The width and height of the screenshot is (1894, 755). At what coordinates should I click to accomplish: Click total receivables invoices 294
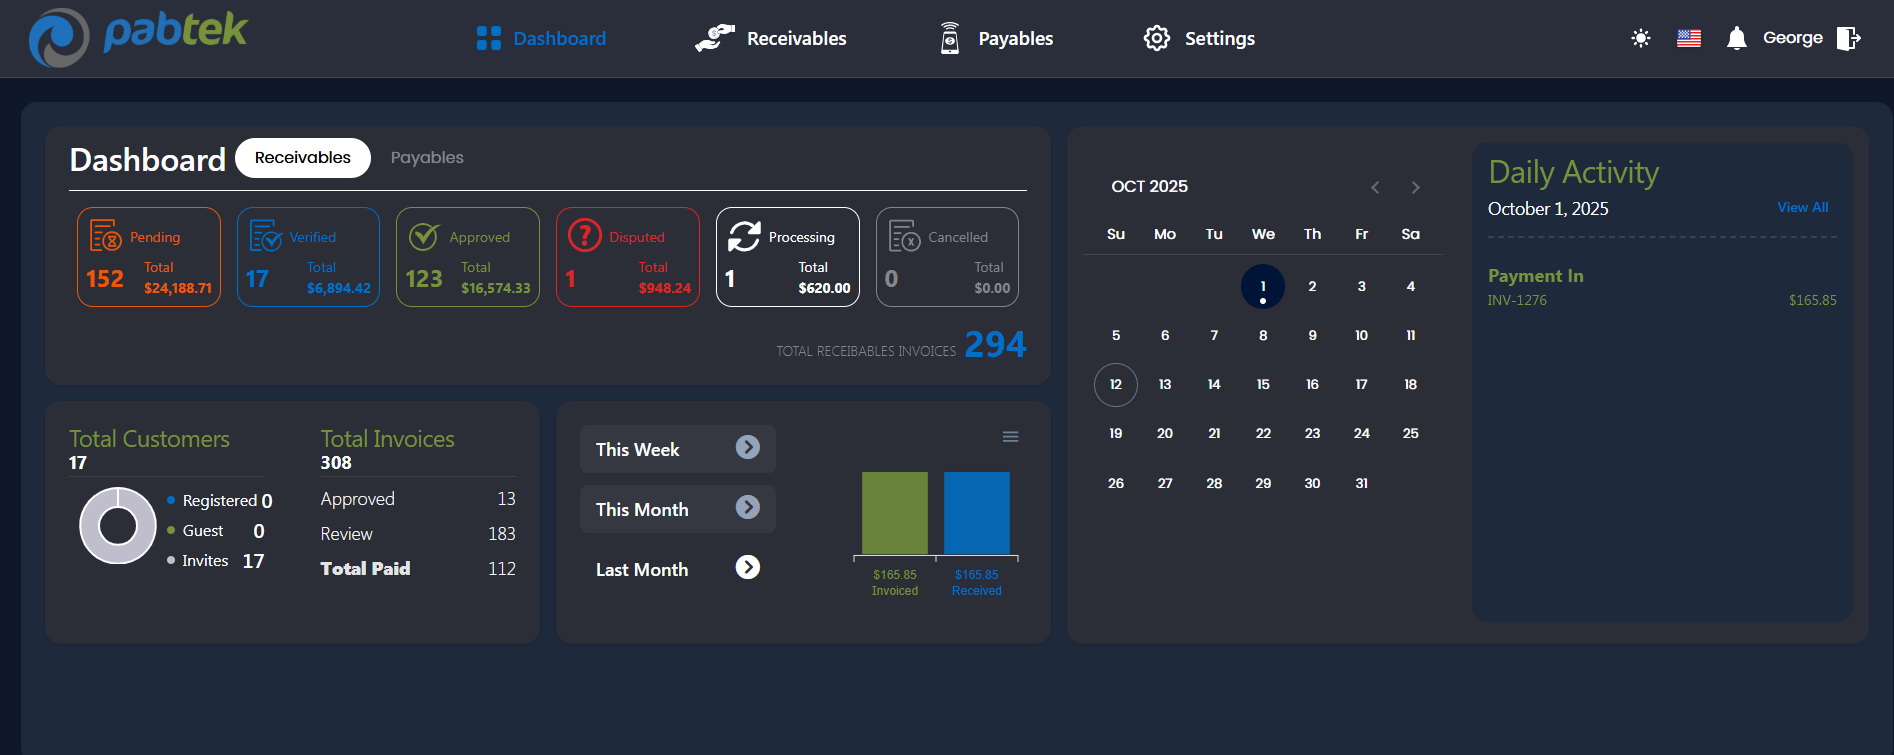pyautogui.click(x=995, y=345)
